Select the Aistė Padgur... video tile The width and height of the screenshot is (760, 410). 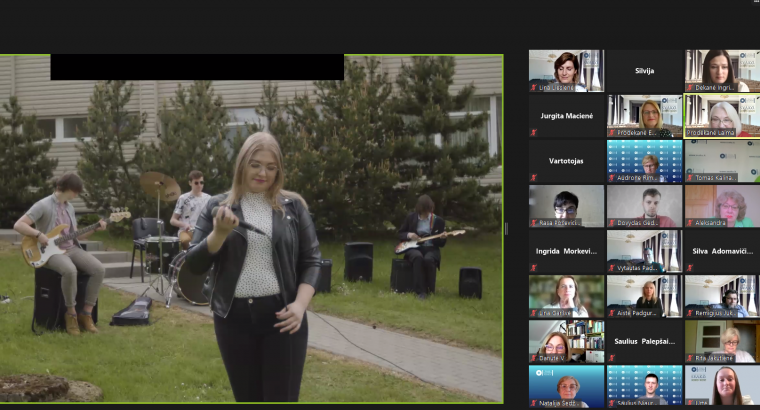click(644, 295)
